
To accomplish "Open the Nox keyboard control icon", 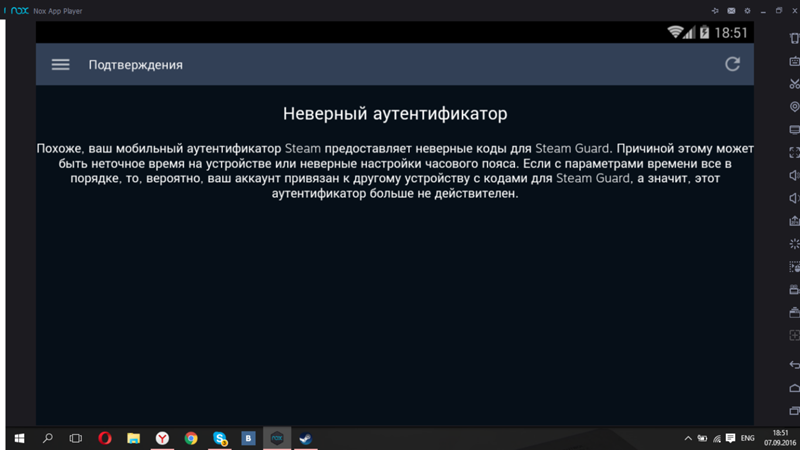I will coord(794,61).
